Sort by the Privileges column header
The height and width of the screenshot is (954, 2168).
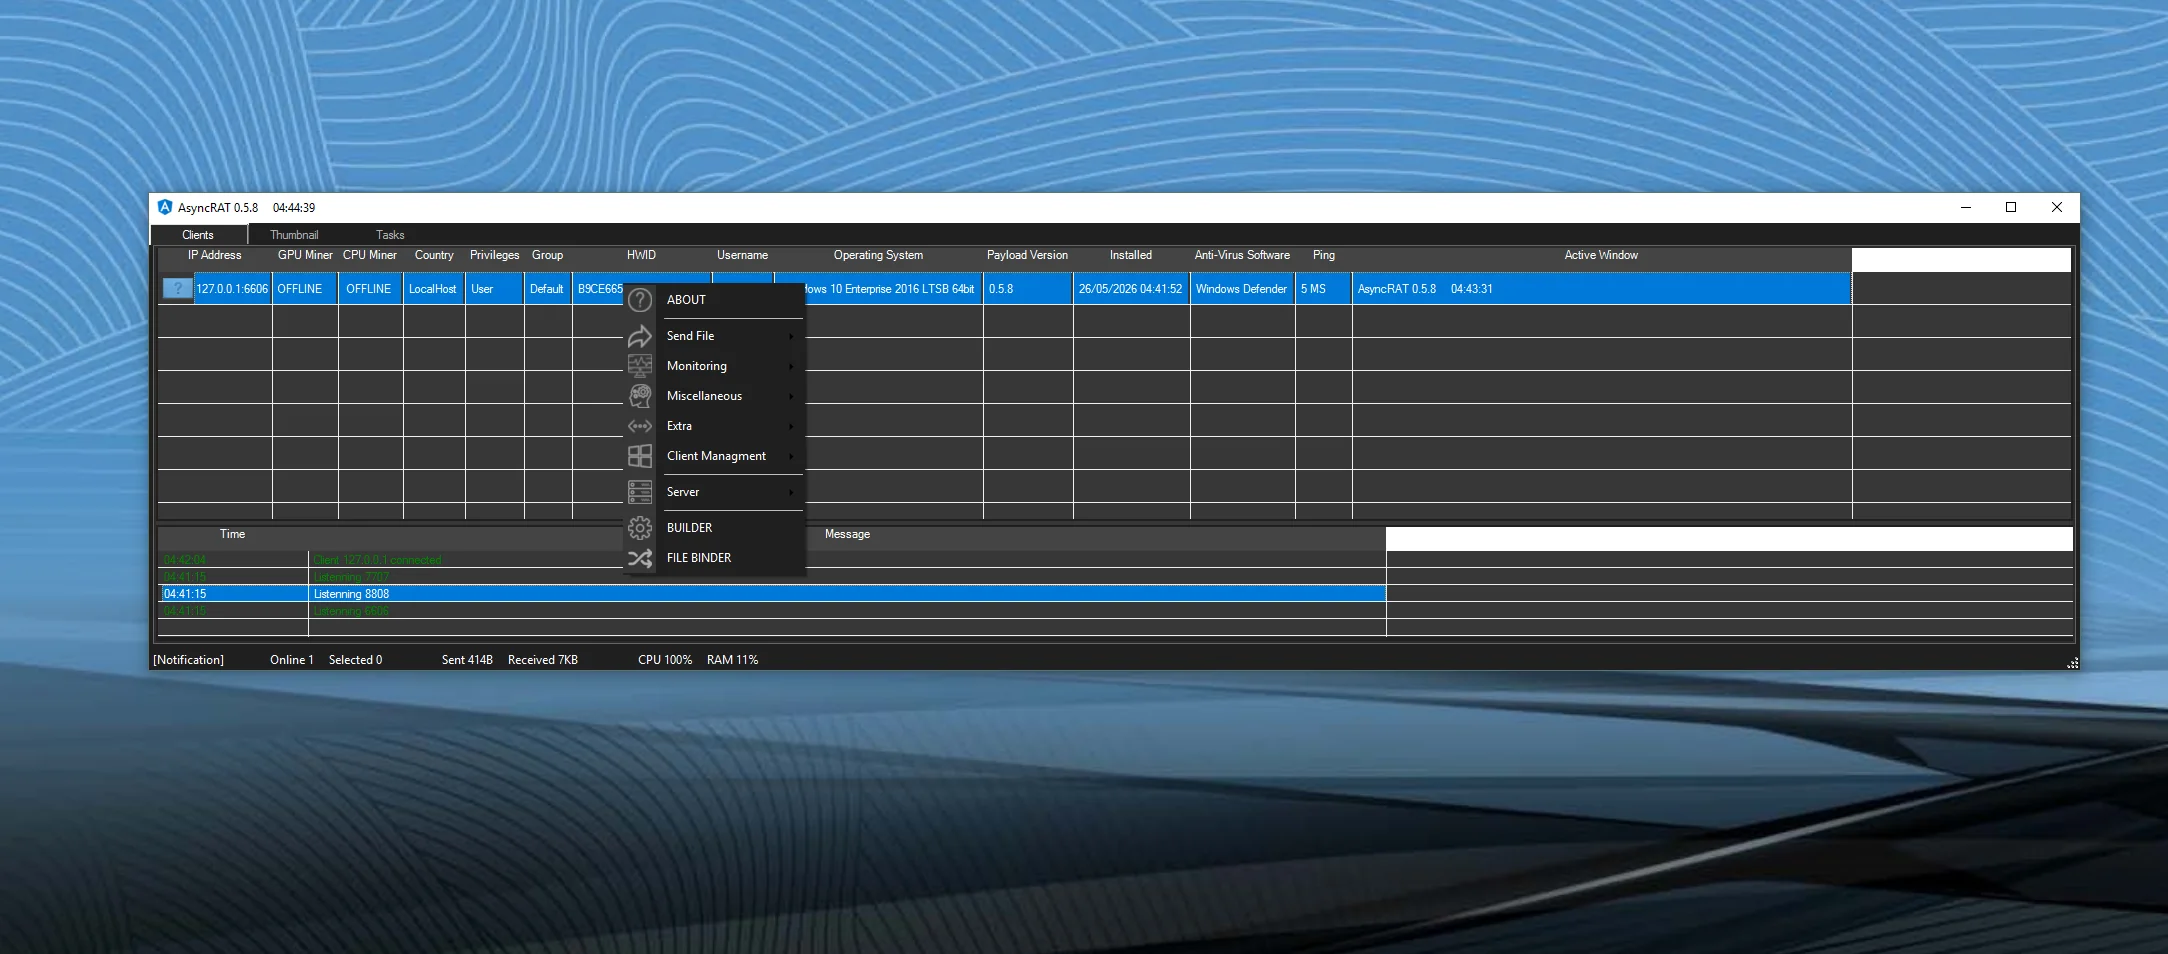point(495,255)
